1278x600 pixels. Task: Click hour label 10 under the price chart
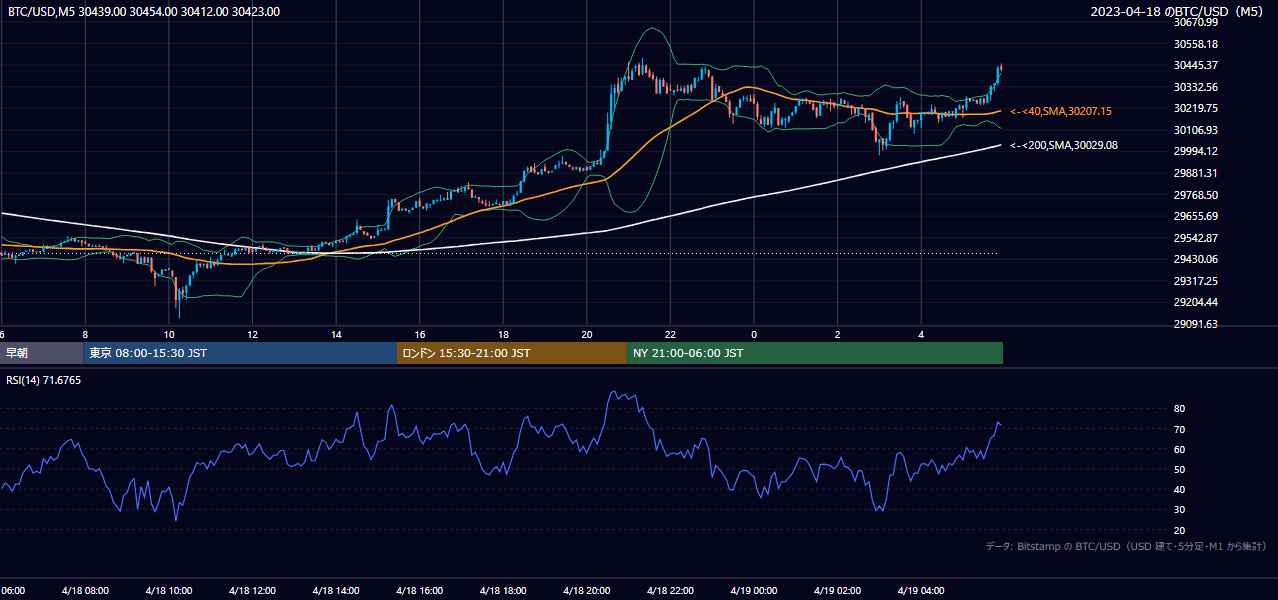point(169,335)
